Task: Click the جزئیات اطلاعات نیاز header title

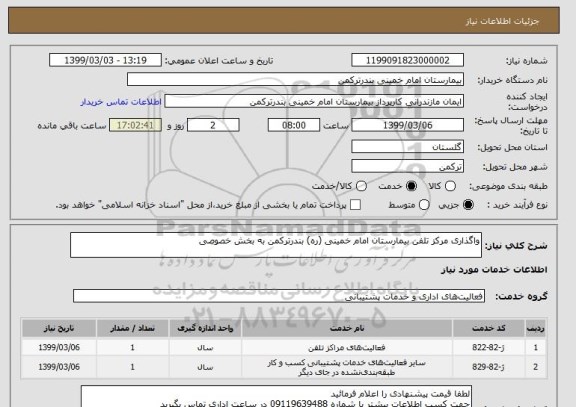Action: coord(503,21)
